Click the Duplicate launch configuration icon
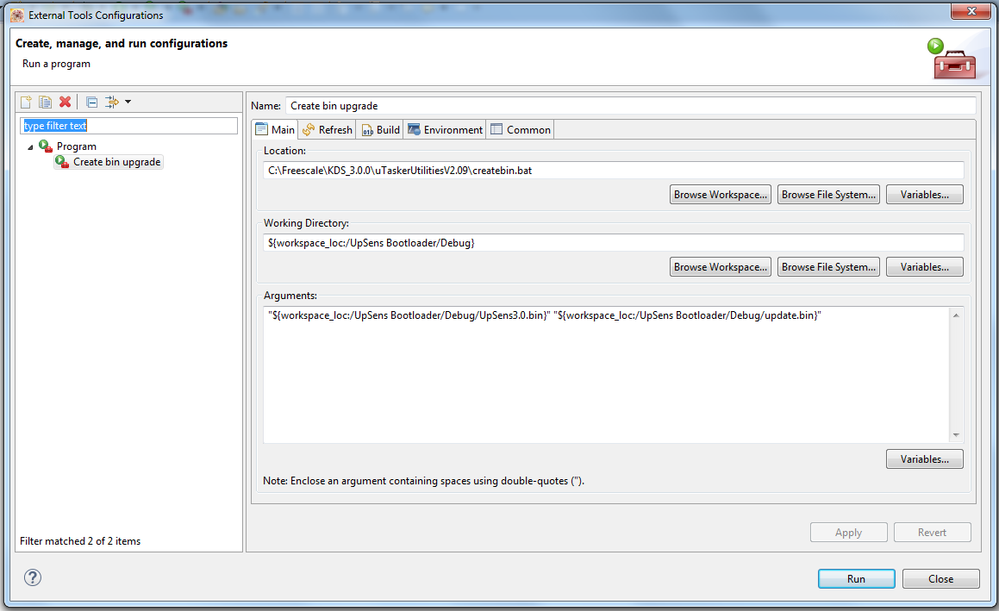 point(45,102)
